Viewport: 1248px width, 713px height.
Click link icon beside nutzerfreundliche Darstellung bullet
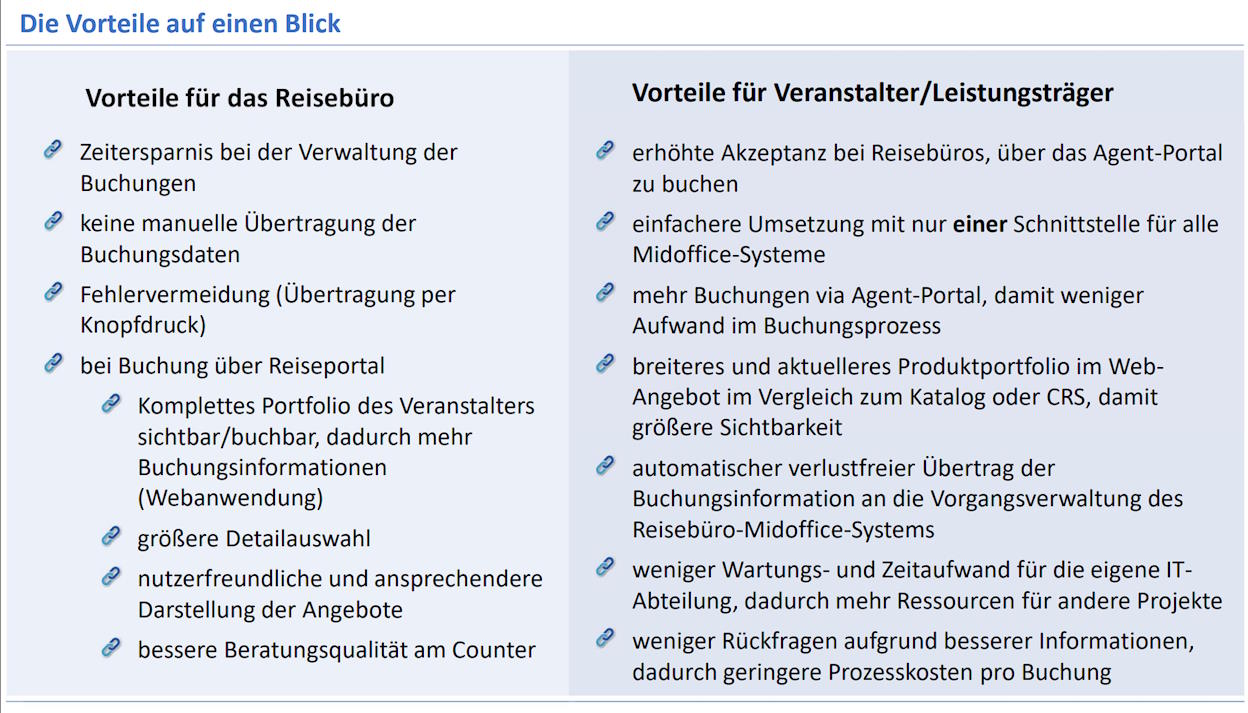111,576
